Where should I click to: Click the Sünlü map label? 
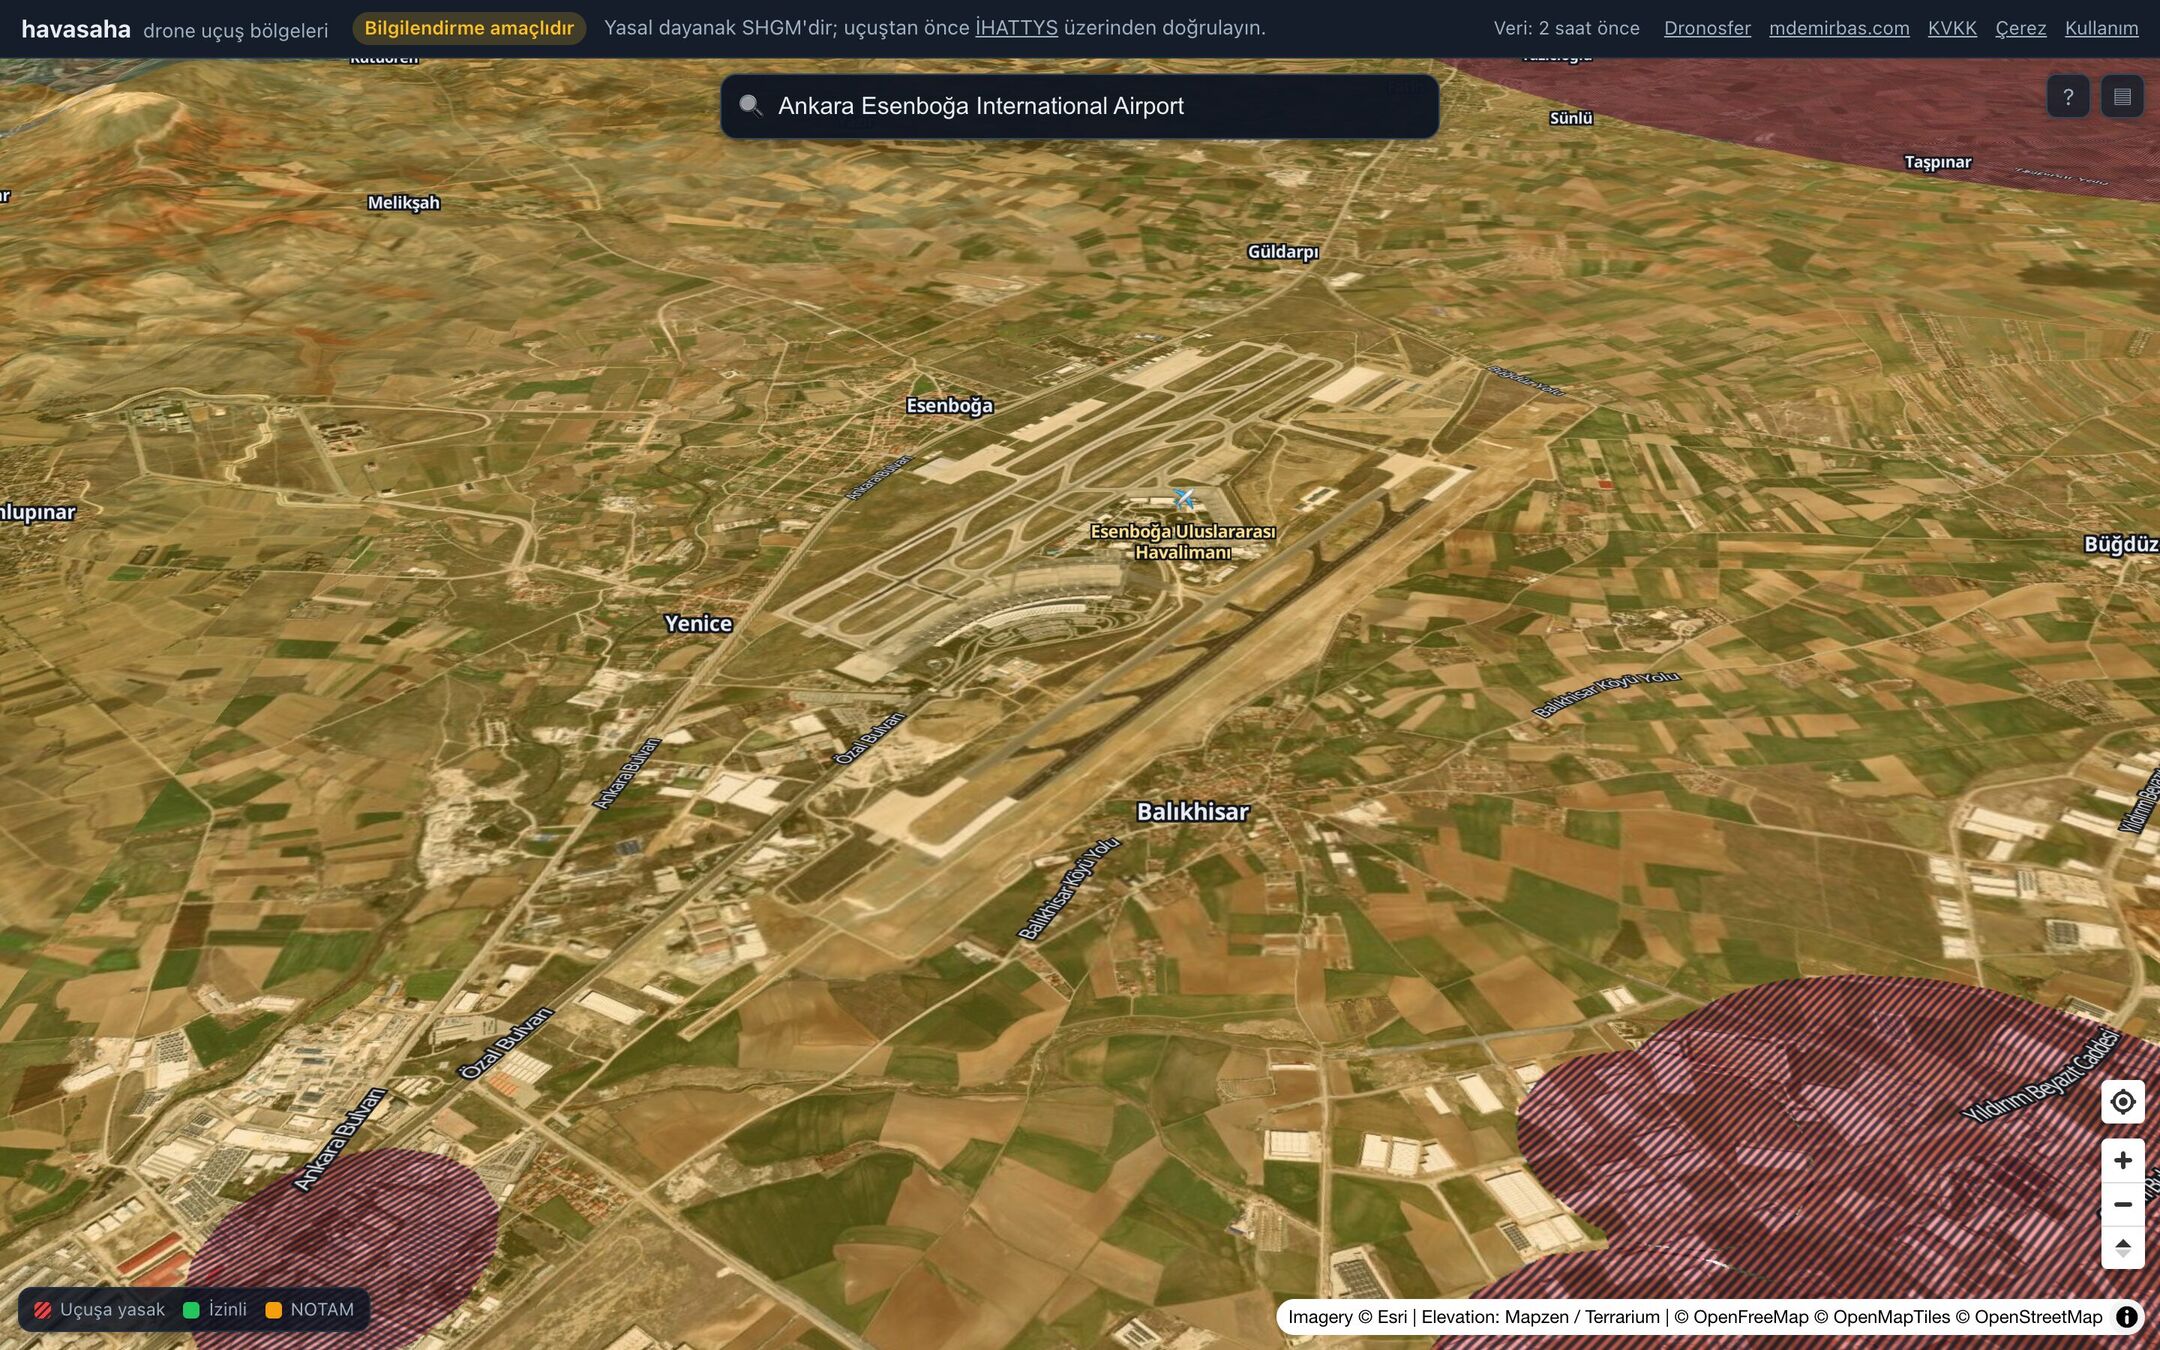(1571, 118)
